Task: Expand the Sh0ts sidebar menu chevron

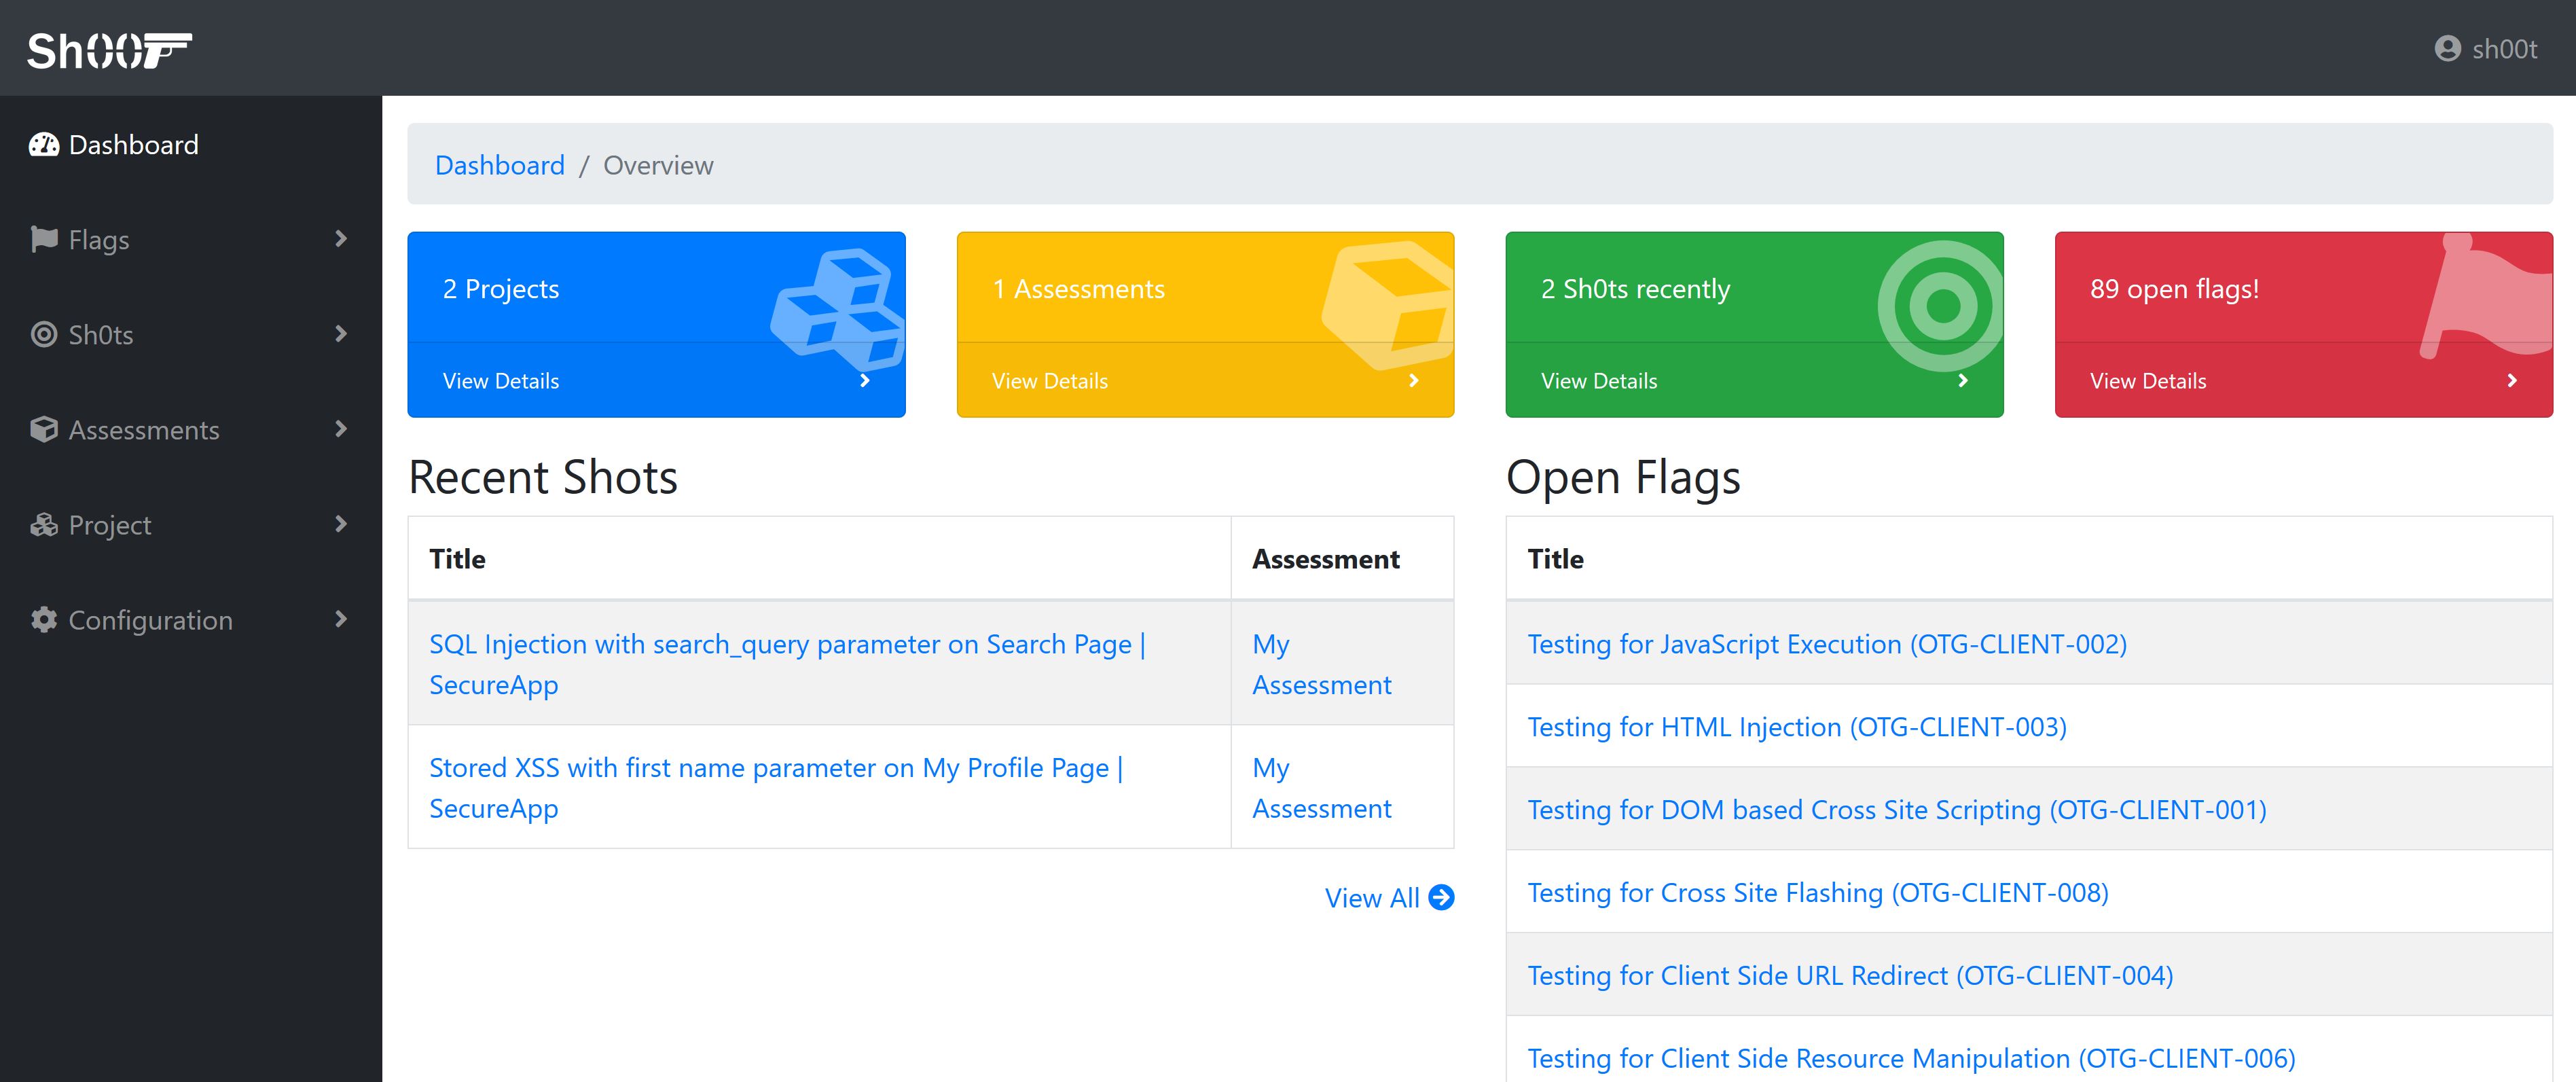Action: pyautogui.click(x=341, y=334)
